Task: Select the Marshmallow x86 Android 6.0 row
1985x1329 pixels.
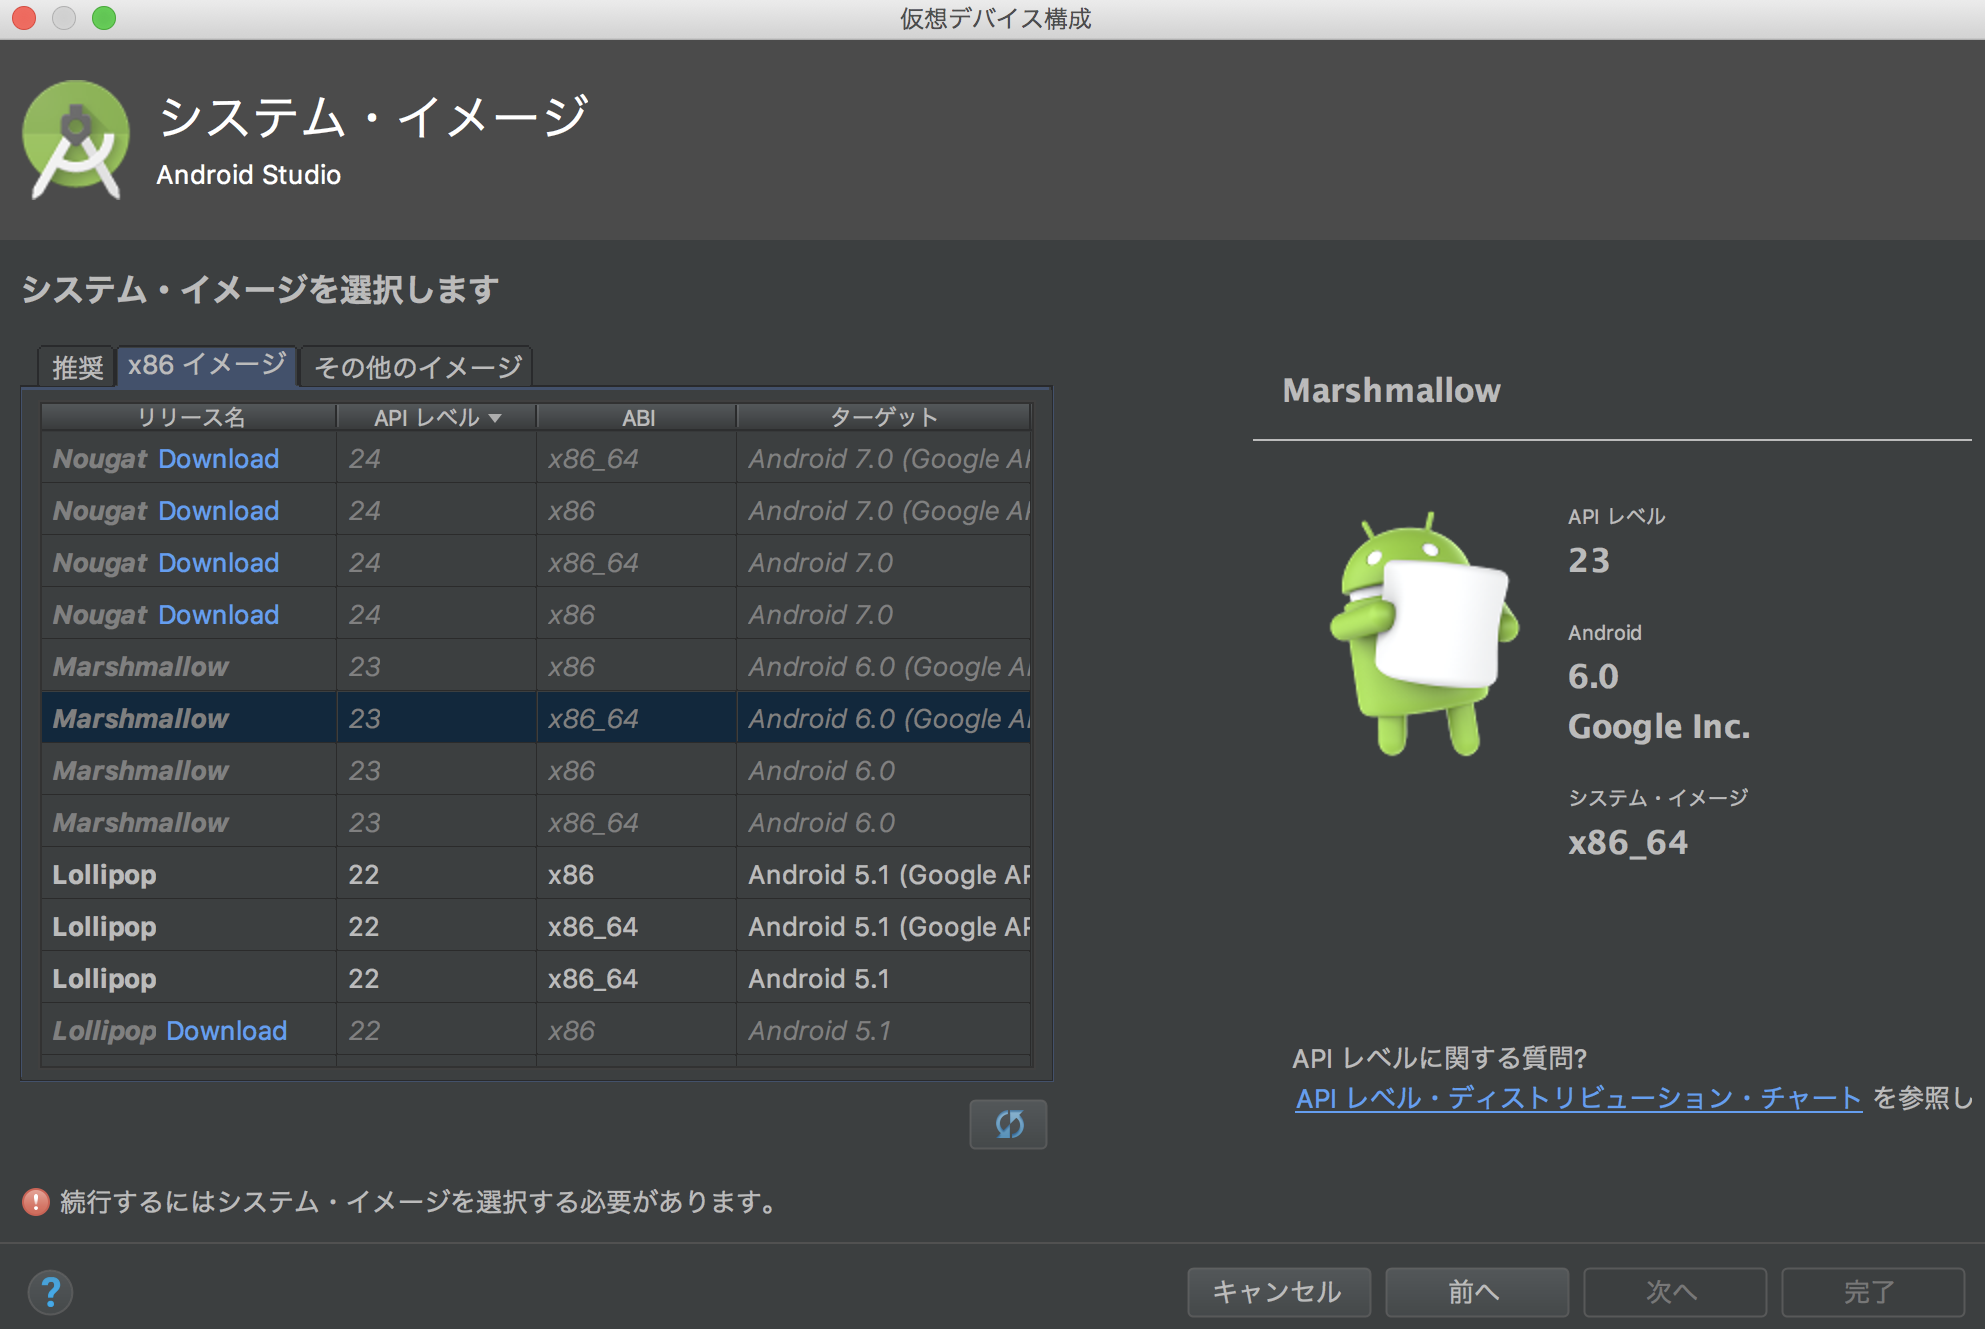Action: tap(400, 770)
